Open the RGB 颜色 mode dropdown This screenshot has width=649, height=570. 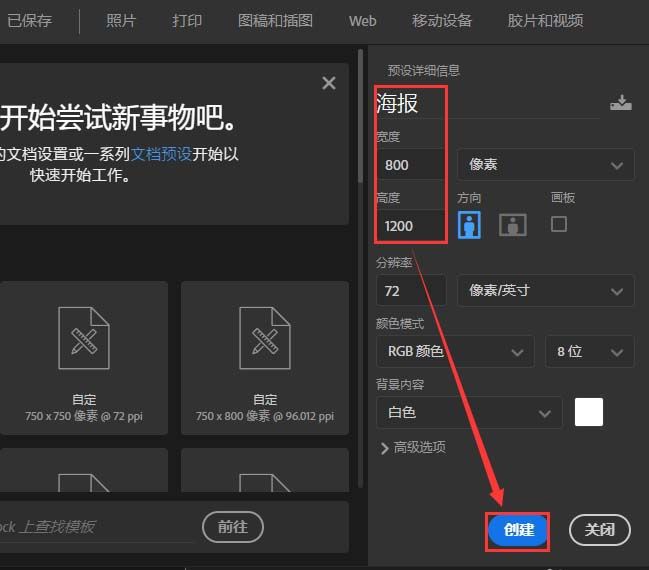pos(455,351)
